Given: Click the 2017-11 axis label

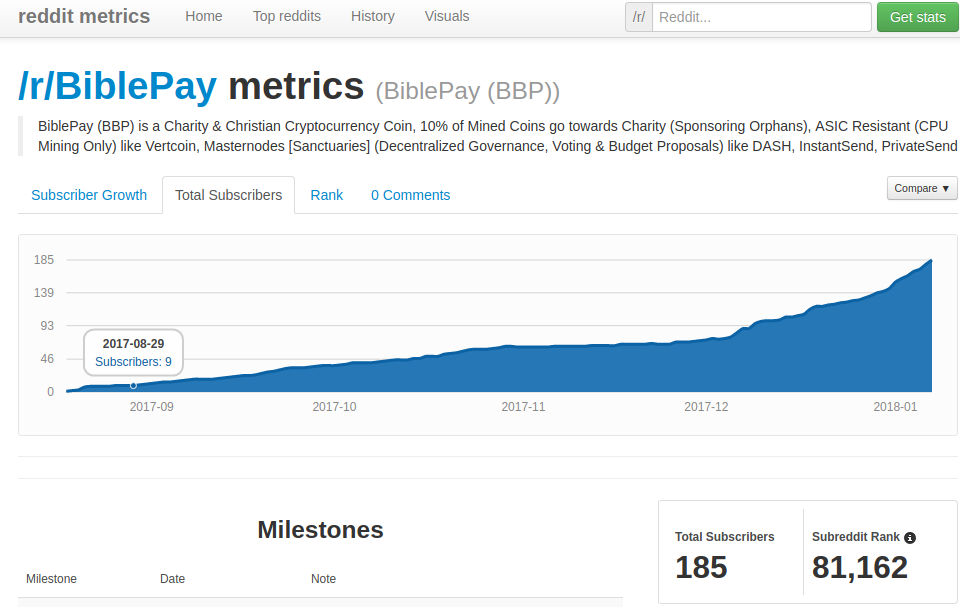Looking at the screenshot, I should click(523, 407).
